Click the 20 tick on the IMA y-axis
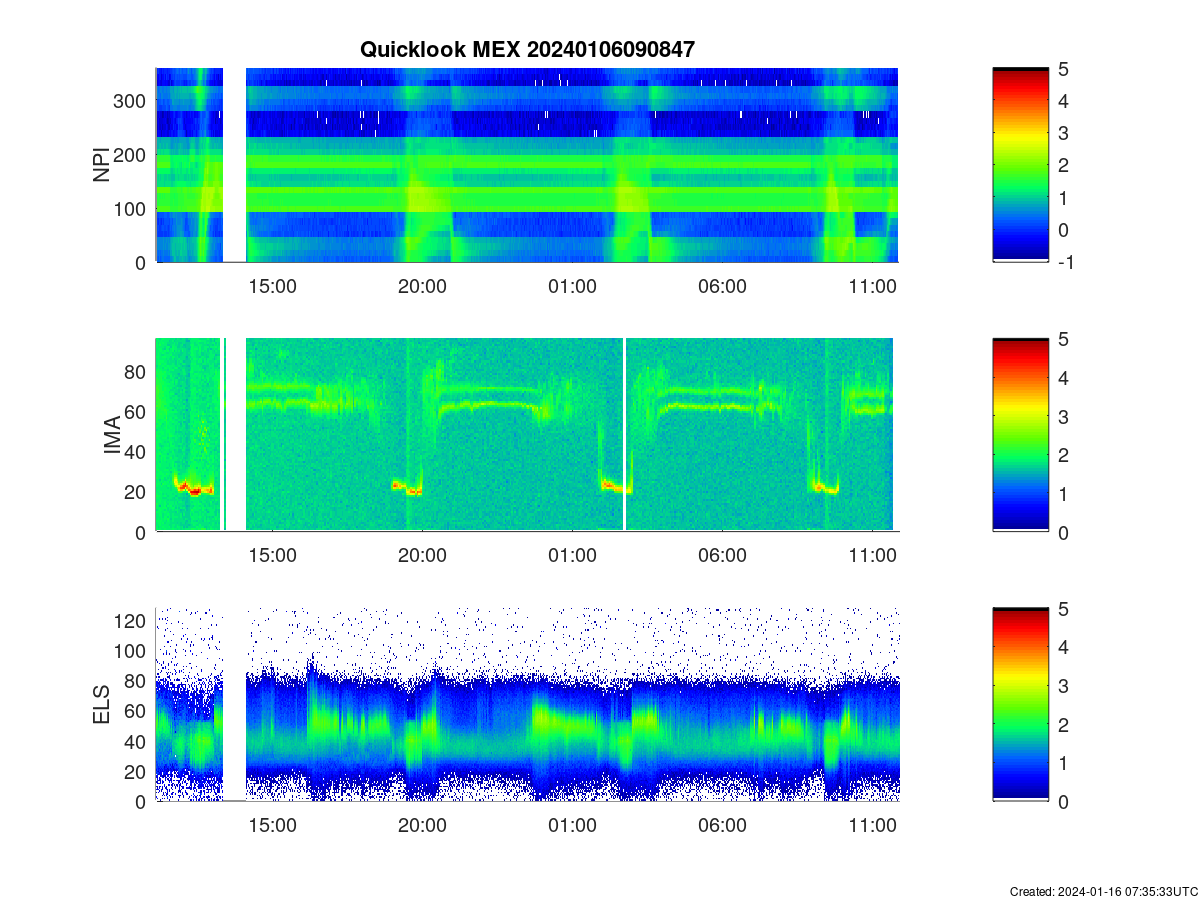 (136, 492)
